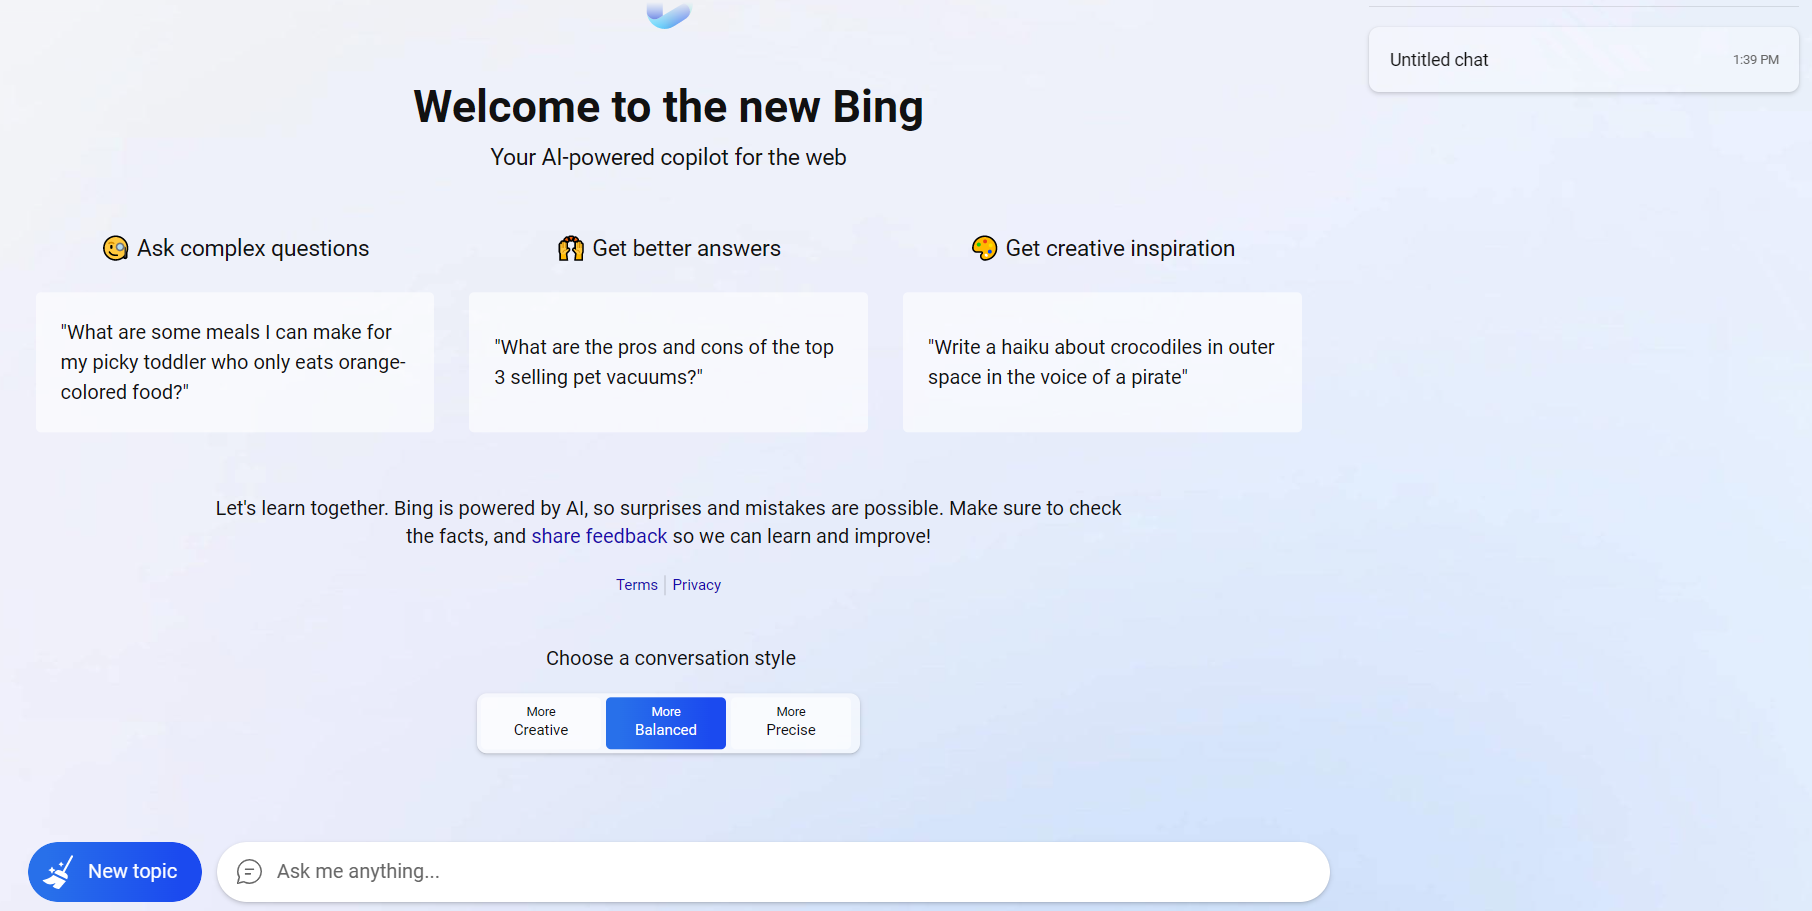
Task: Try the crocodile haiku pirate prompt
Action: [x=1102, y=362]
